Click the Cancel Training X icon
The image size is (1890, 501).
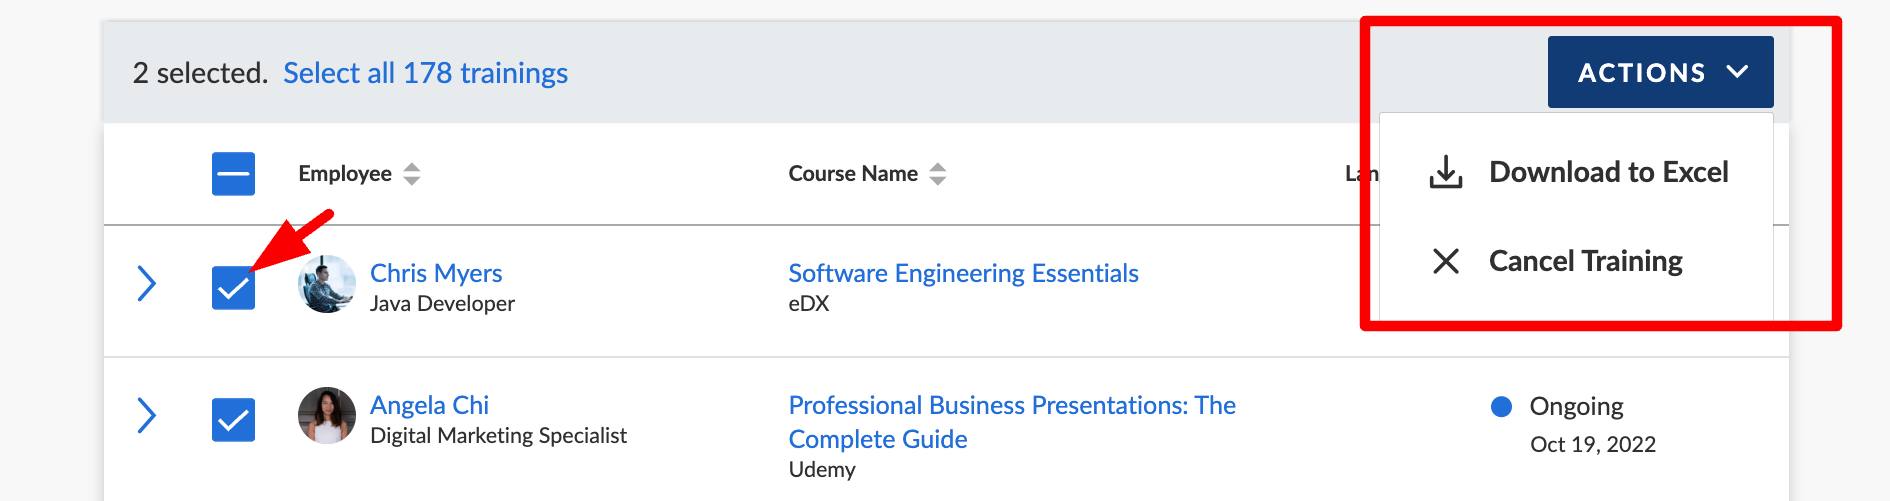tap(1445, 261)
